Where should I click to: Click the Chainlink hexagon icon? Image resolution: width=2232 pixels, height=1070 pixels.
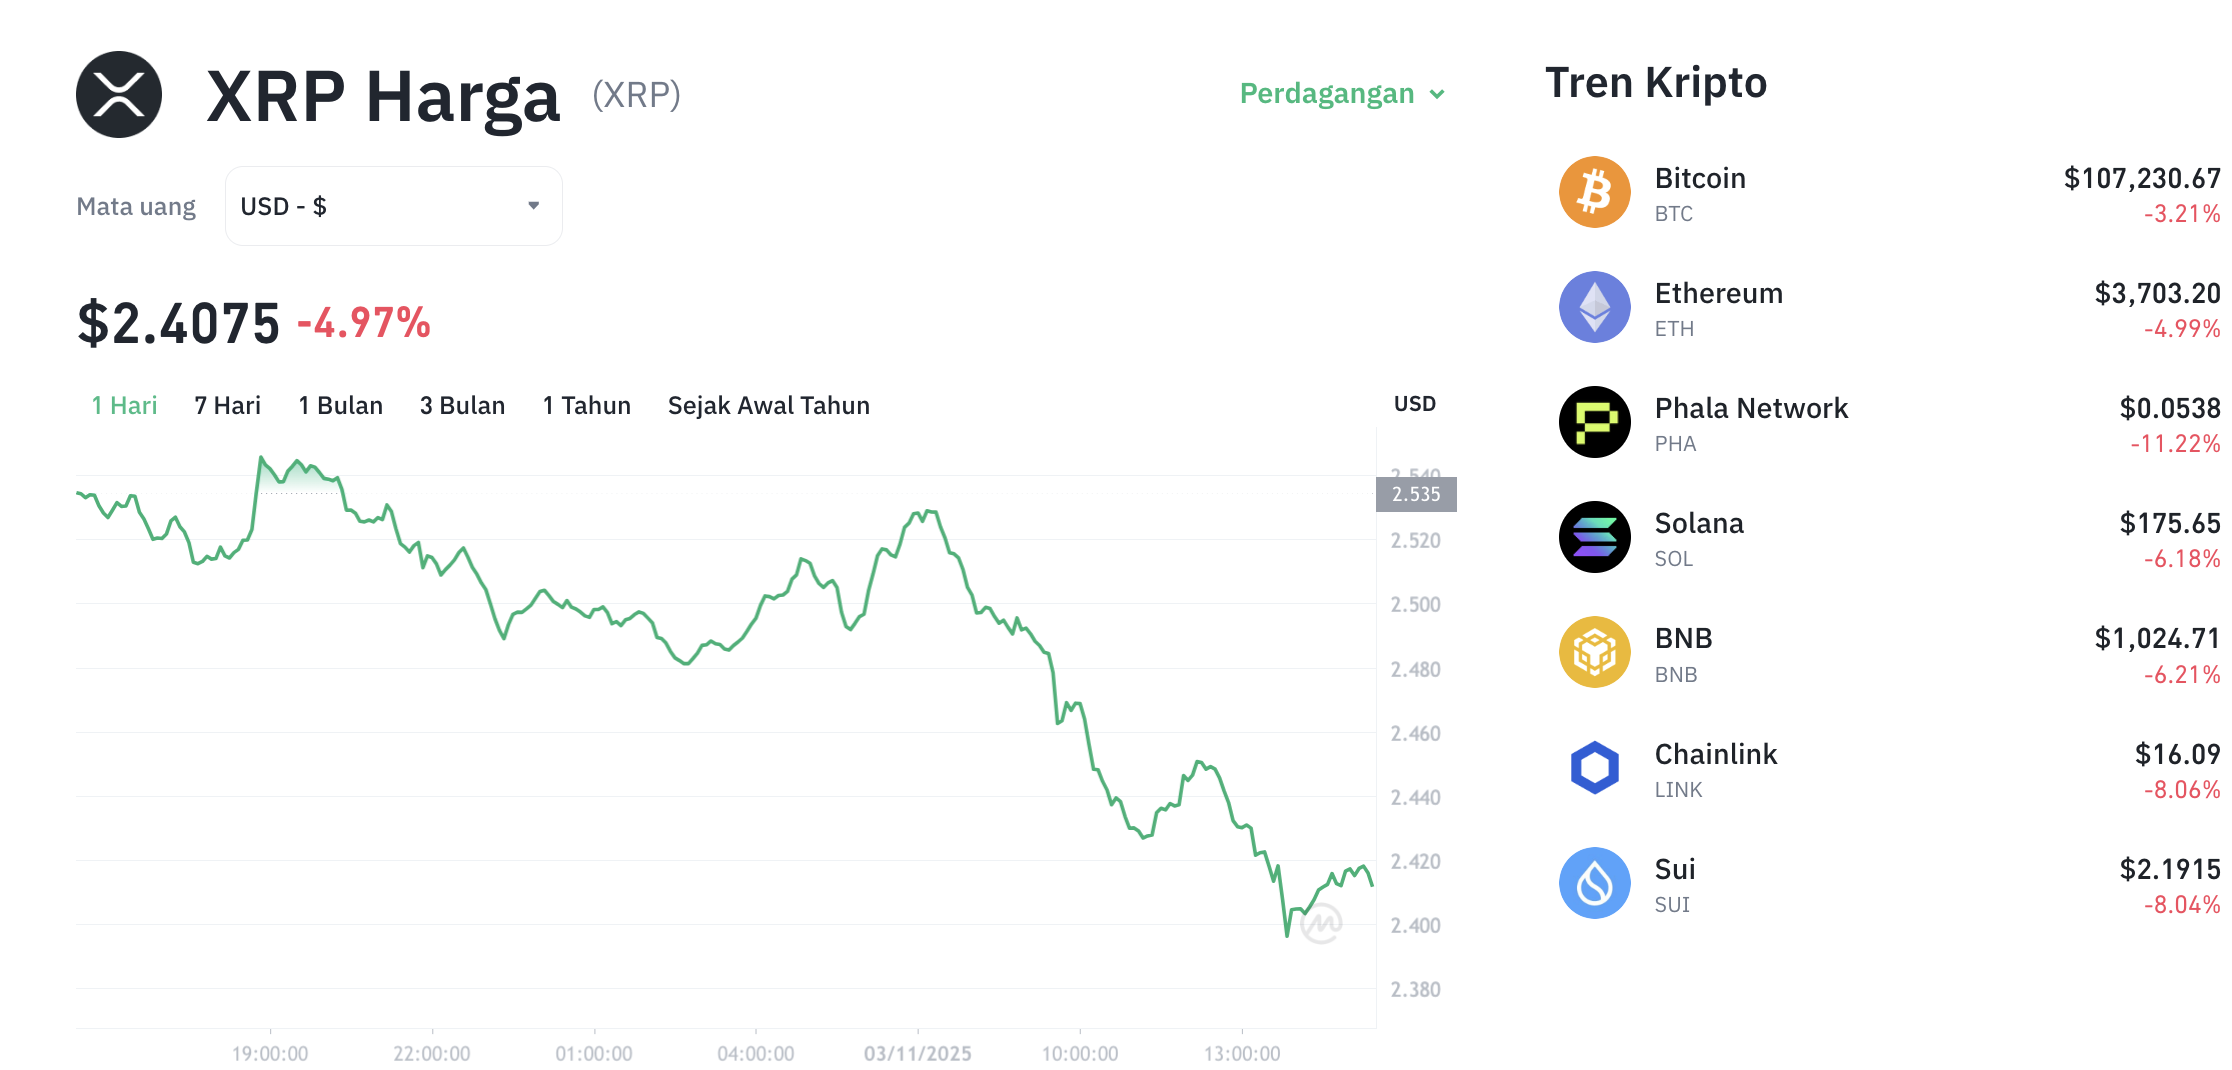[1593, 767]
